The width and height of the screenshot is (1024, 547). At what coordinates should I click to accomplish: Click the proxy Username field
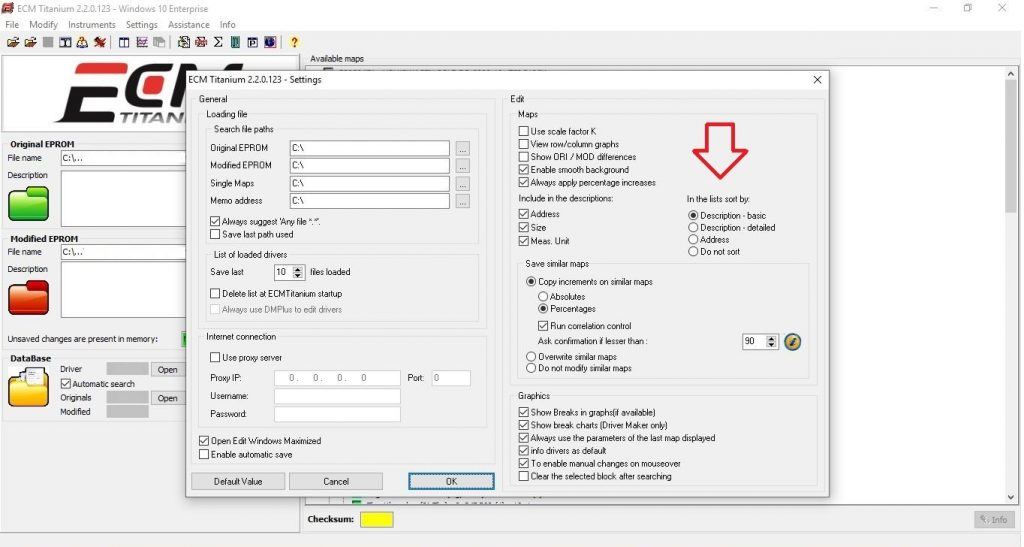pos(337,396)
